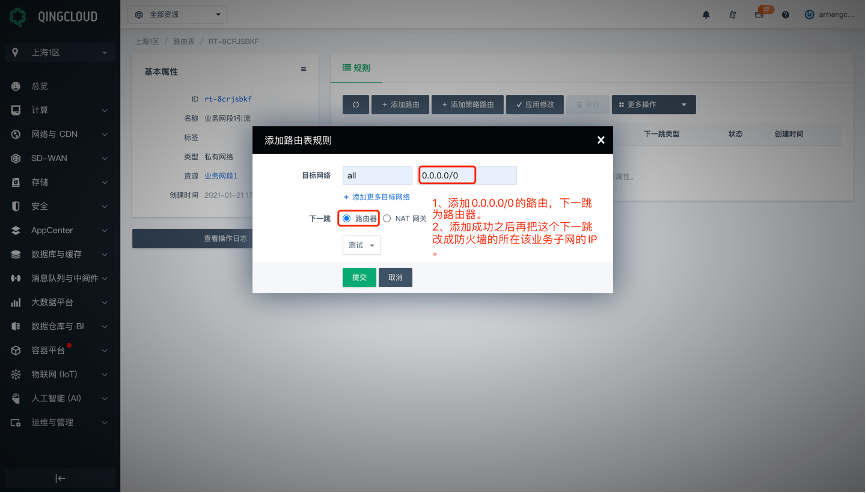Click the green 提交 button

[359, 277]
